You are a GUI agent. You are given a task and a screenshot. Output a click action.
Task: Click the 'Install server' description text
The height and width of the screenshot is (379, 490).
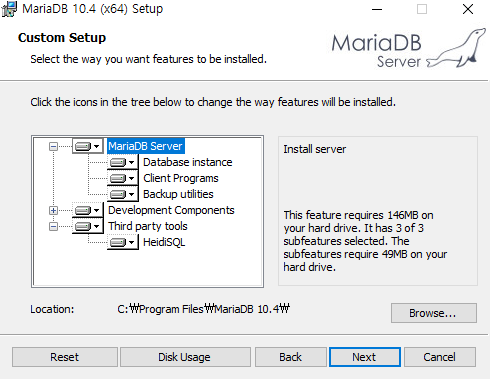pyautogui.click(x=315, y=149)
